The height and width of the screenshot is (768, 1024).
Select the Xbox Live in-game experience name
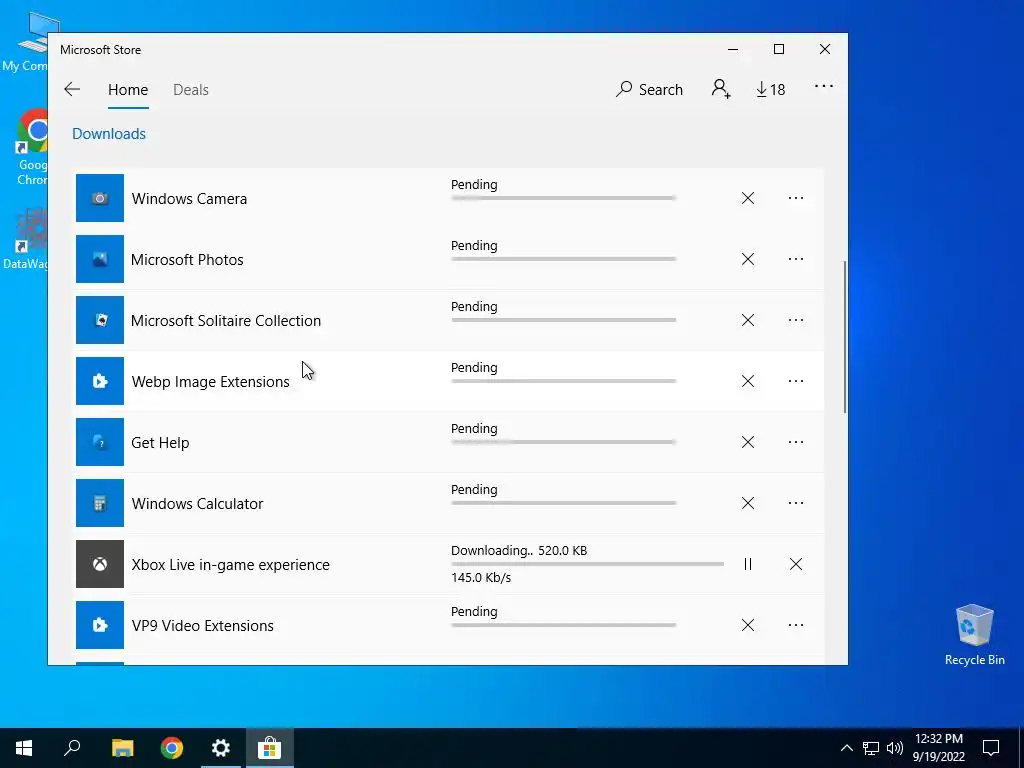[231, 565]
